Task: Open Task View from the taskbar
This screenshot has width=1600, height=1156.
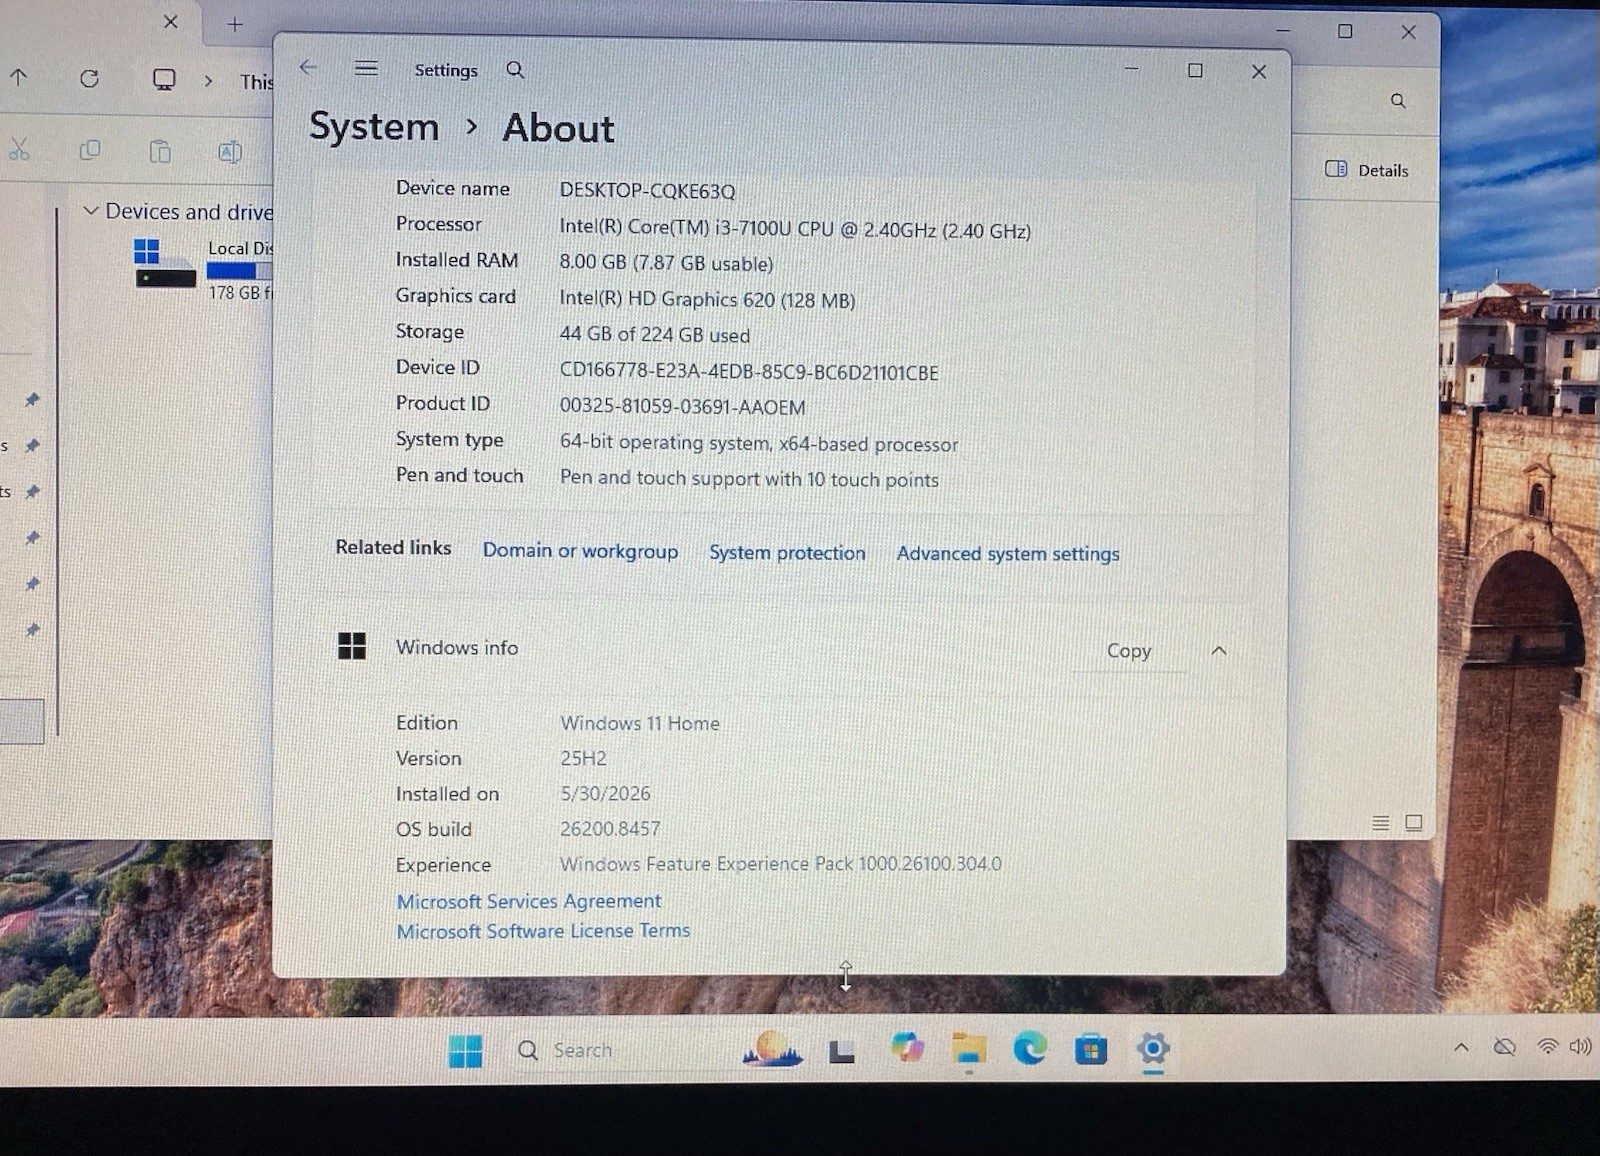Action: (x=842, y=1050)
